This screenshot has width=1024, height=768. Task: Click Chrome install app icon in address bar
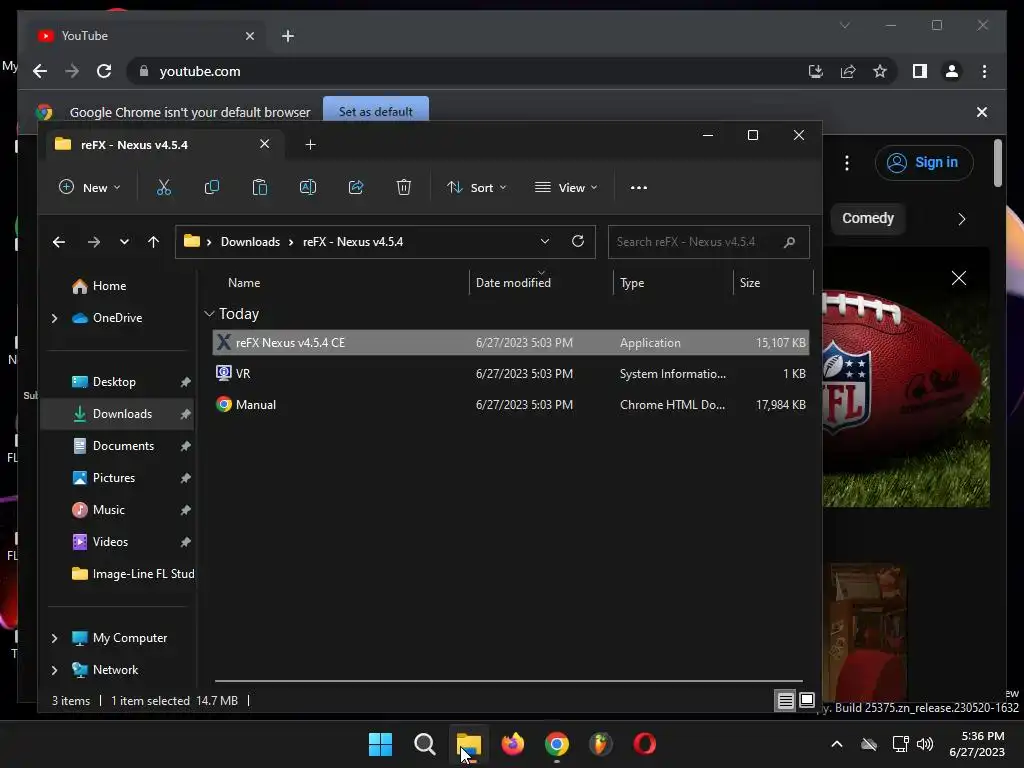coord(816,71)
